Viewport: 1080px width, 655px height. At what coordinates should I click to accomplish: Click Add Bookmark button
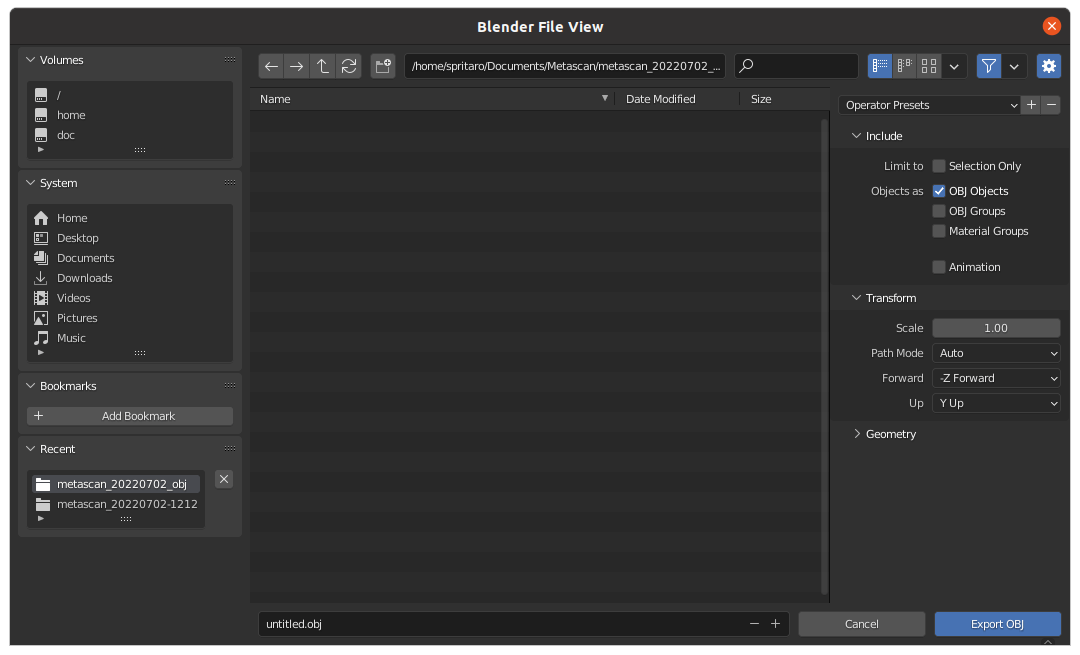point(129,416)
